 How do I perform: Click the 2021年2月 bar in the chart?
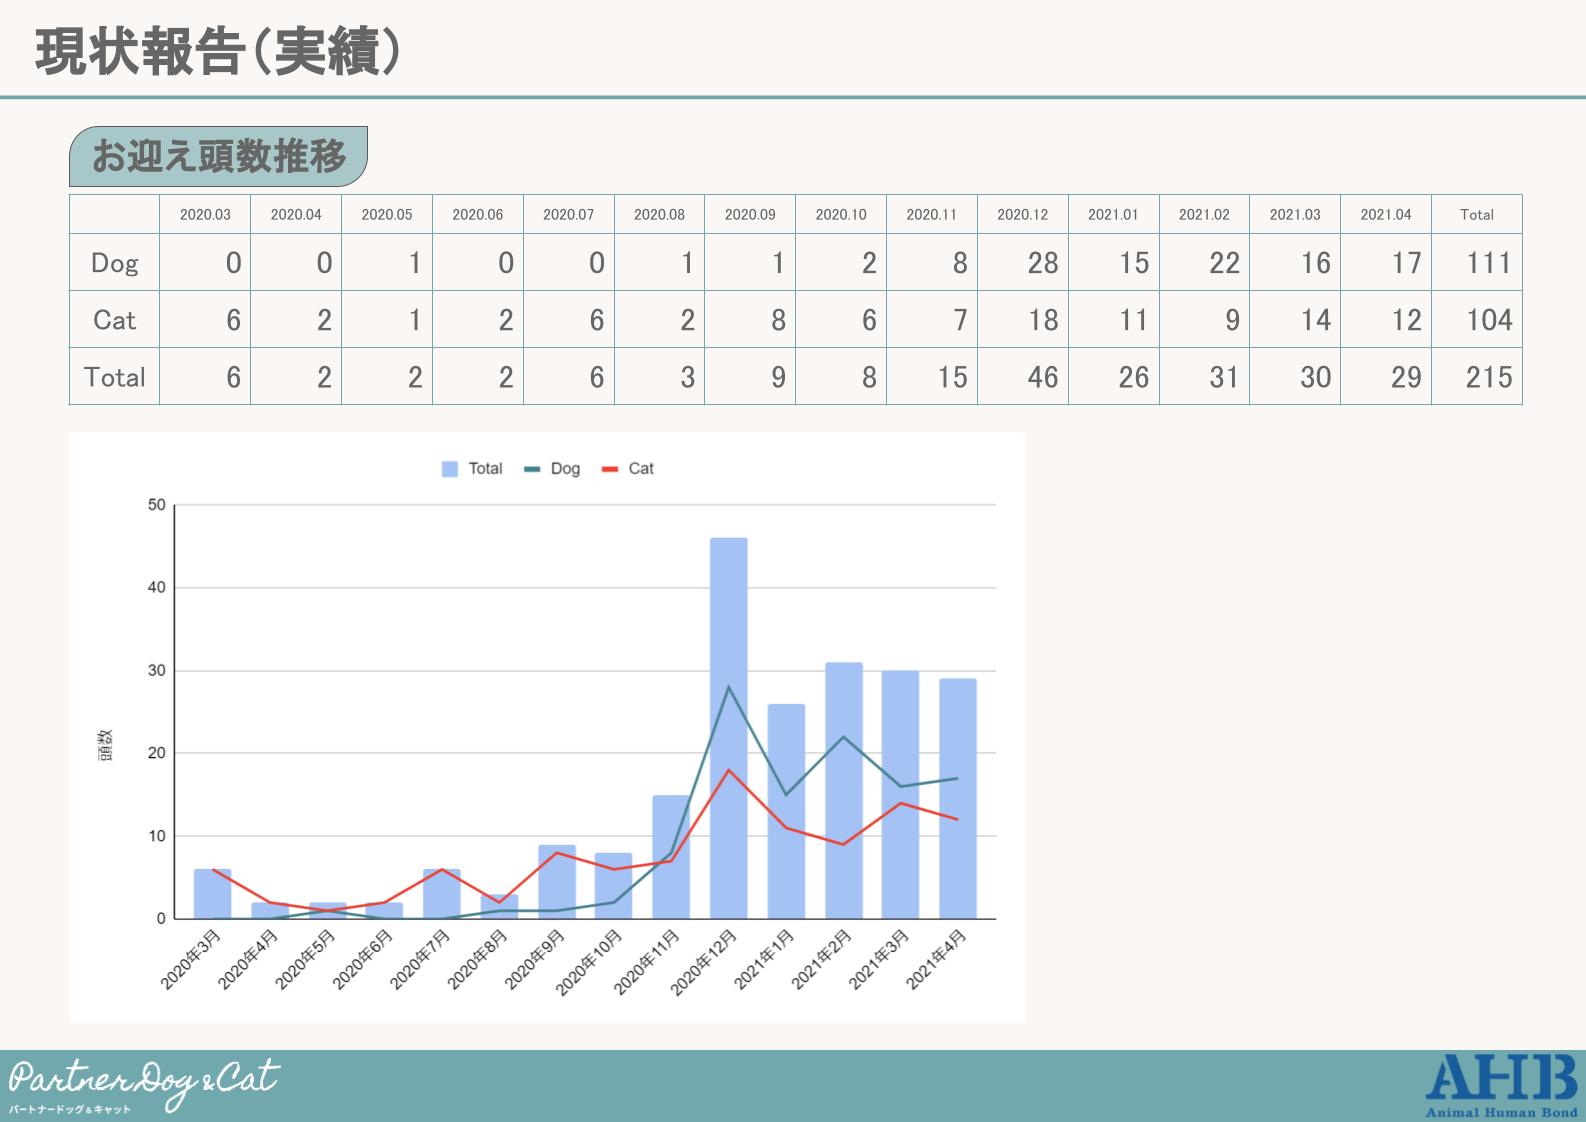(843, 790)
